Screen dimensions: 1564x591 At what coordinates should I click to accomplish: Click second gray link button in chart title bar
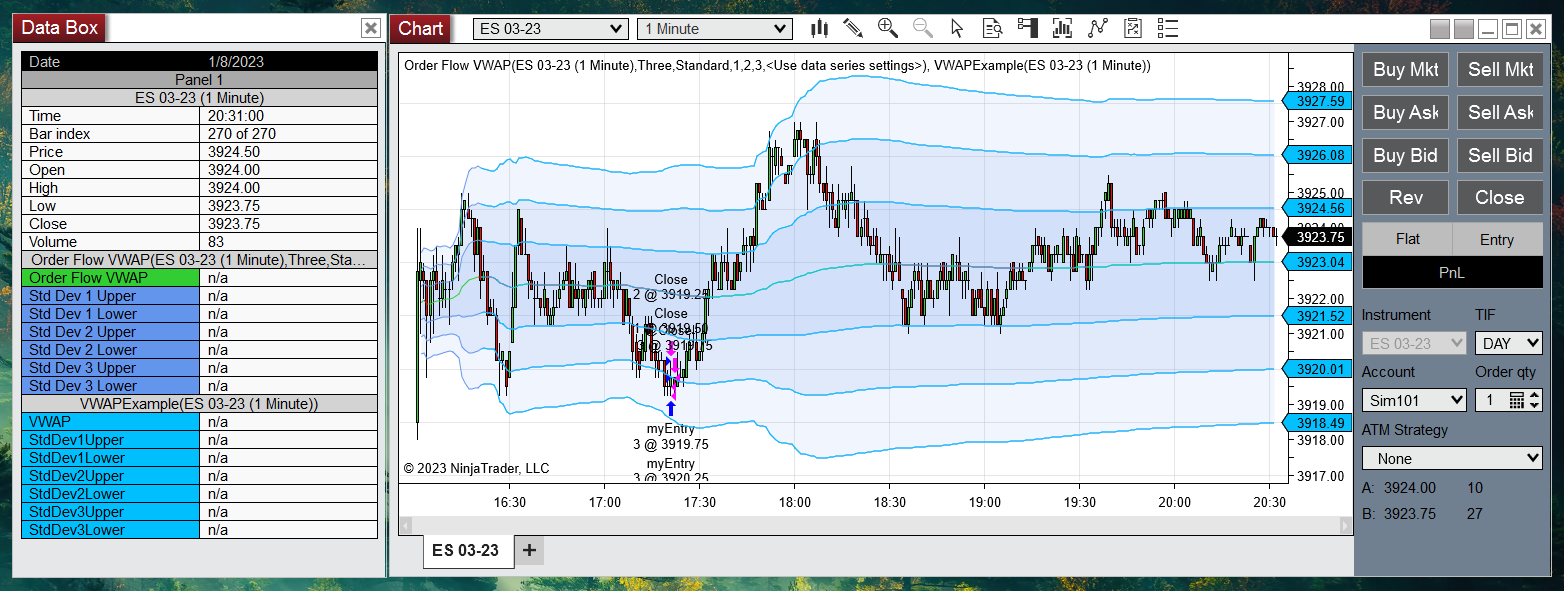[1463, 29]
